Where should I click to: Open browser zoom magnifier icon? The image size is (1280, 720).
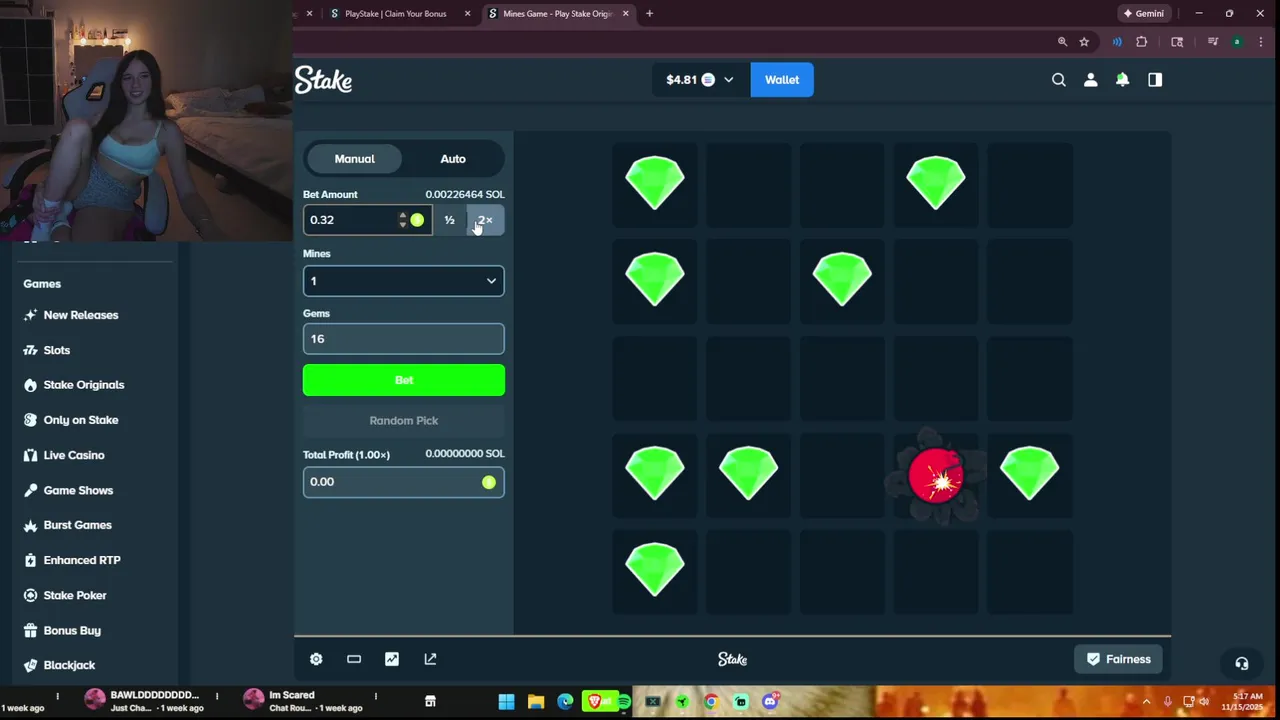1062,42
